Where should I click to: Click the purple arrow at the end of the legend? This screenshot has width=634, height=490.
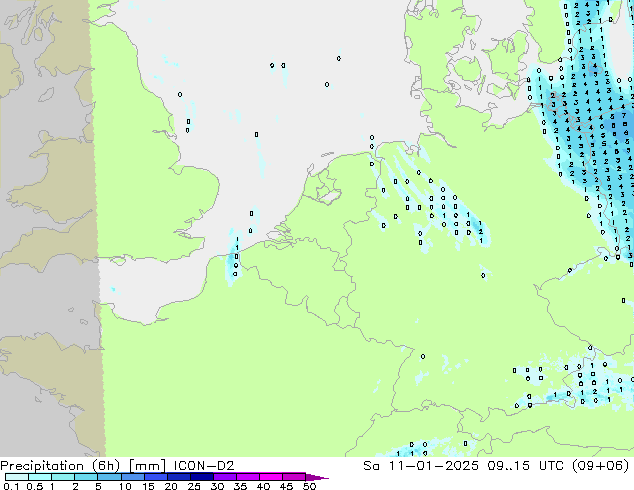317,477
